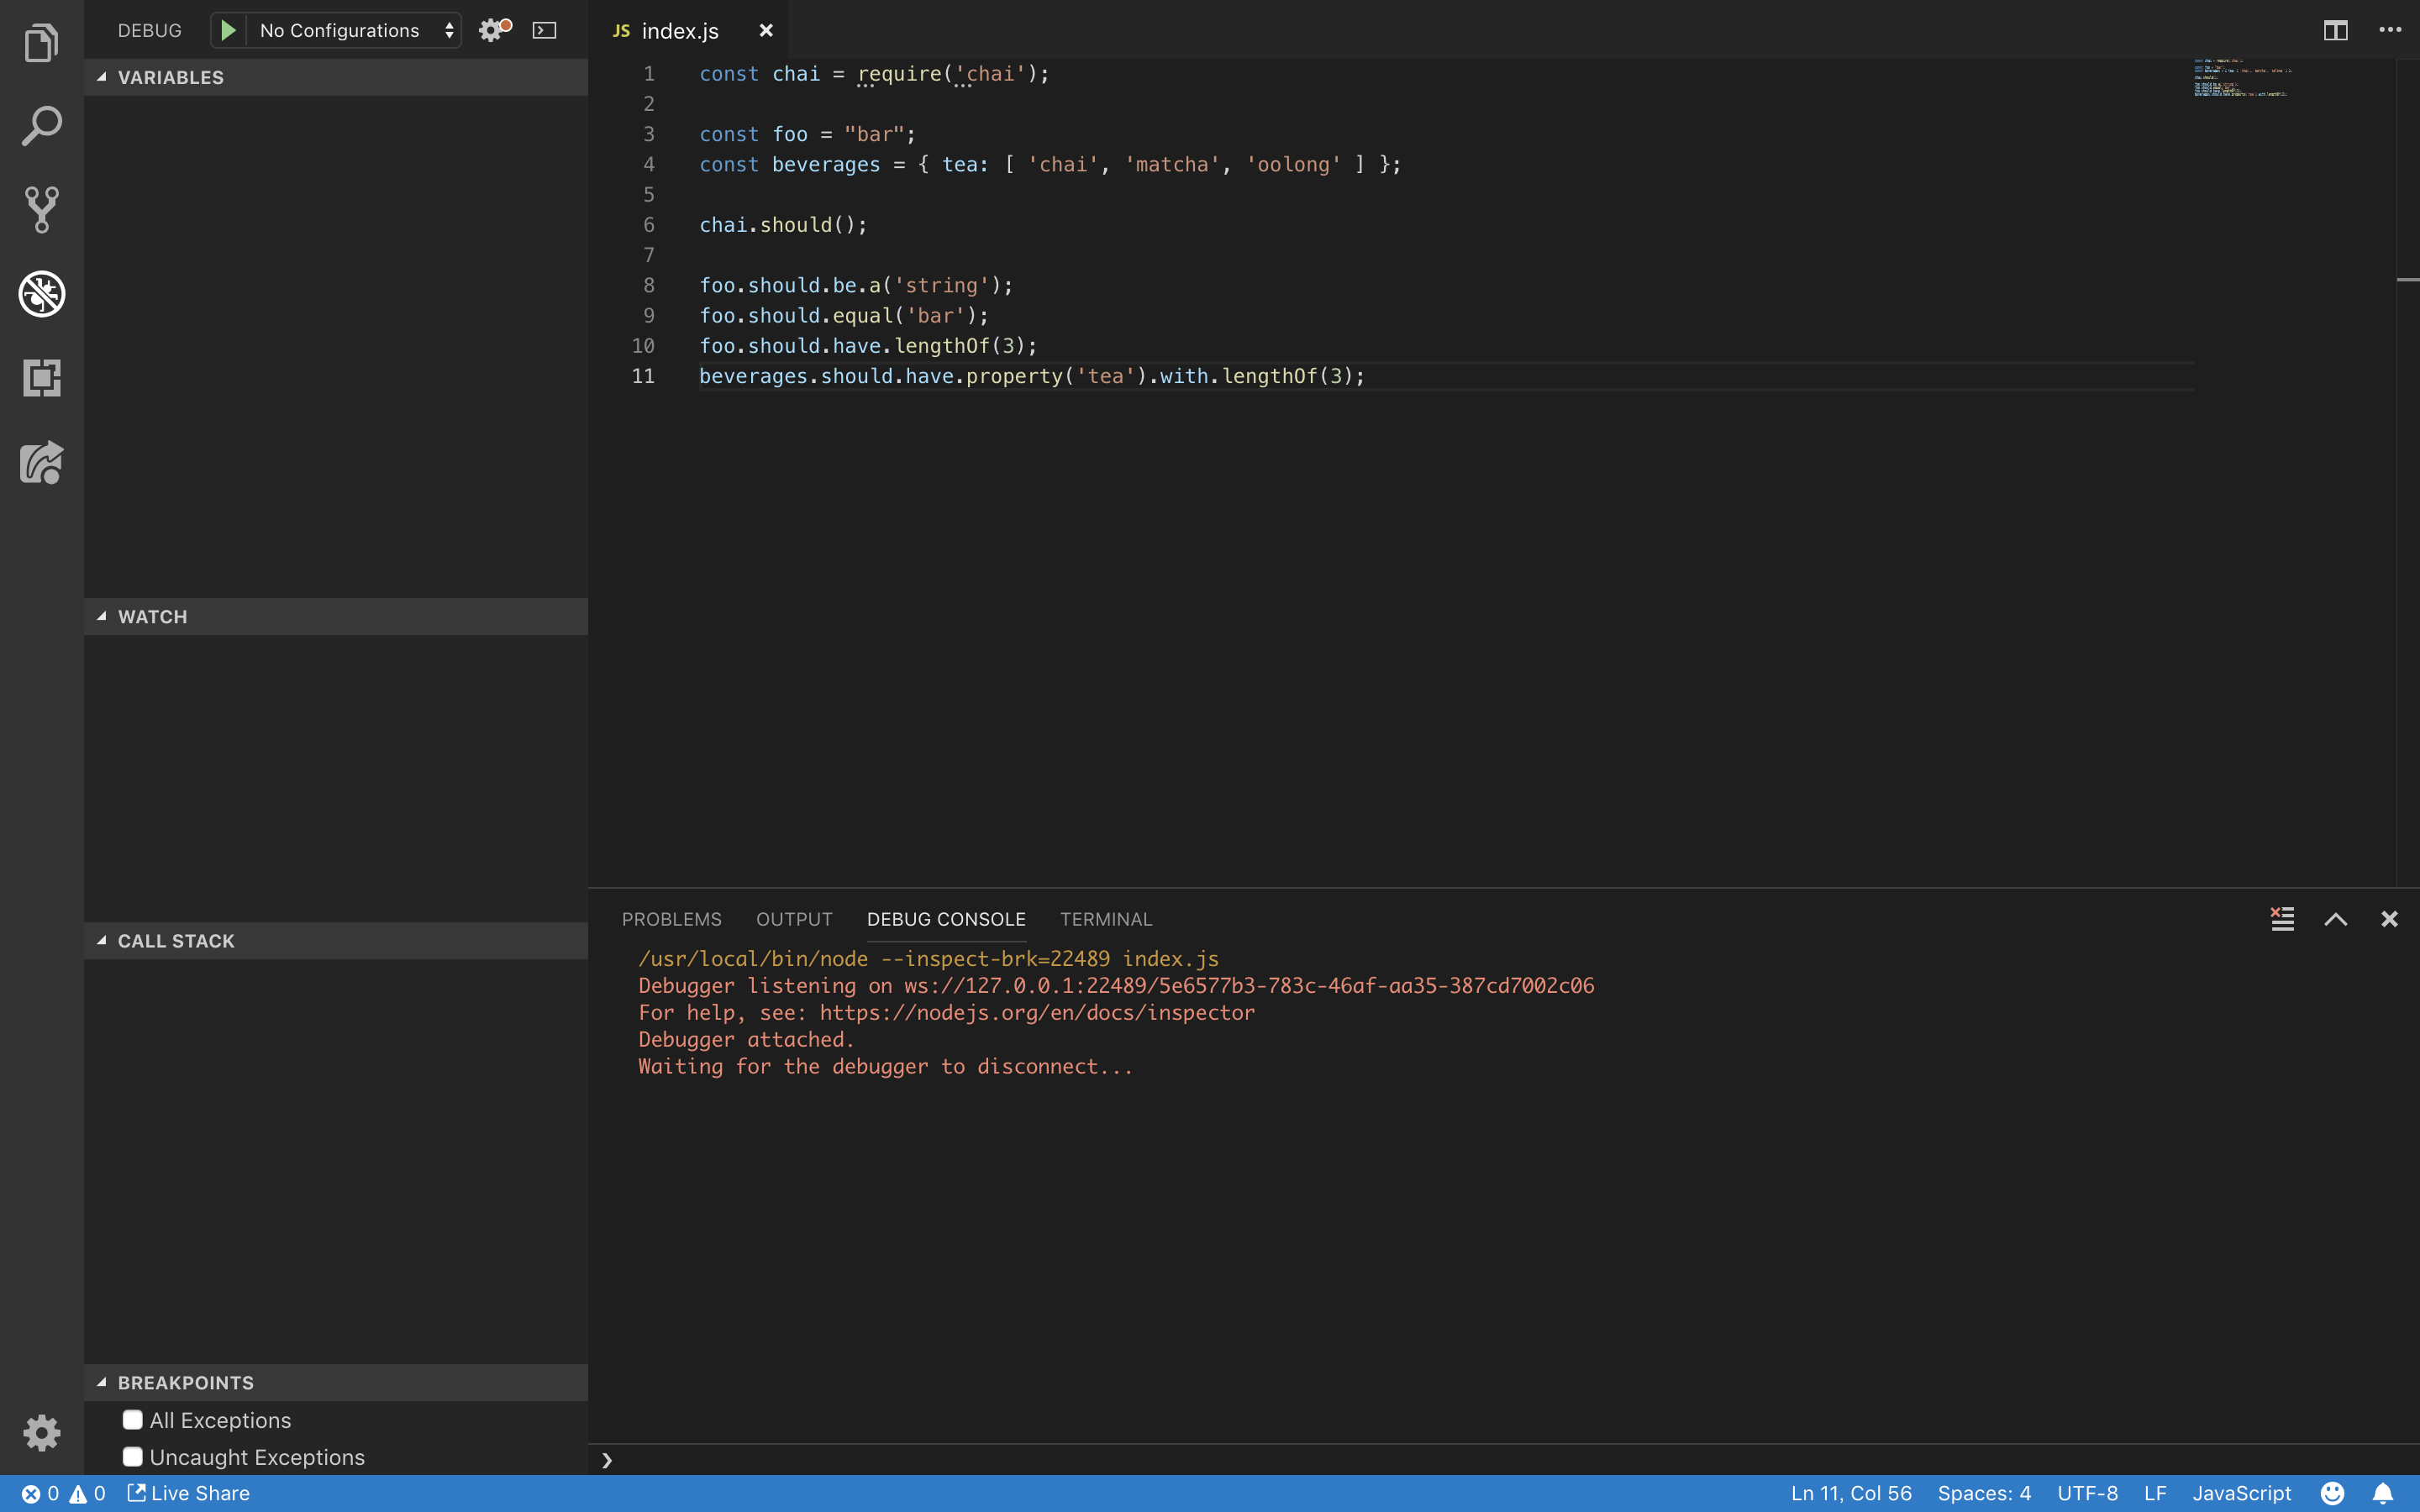Image resolution: width=2420 pixels, height=1512 pixels.
Task: Select the DEBUG CONSOLE tab
Action: point(946,919)
